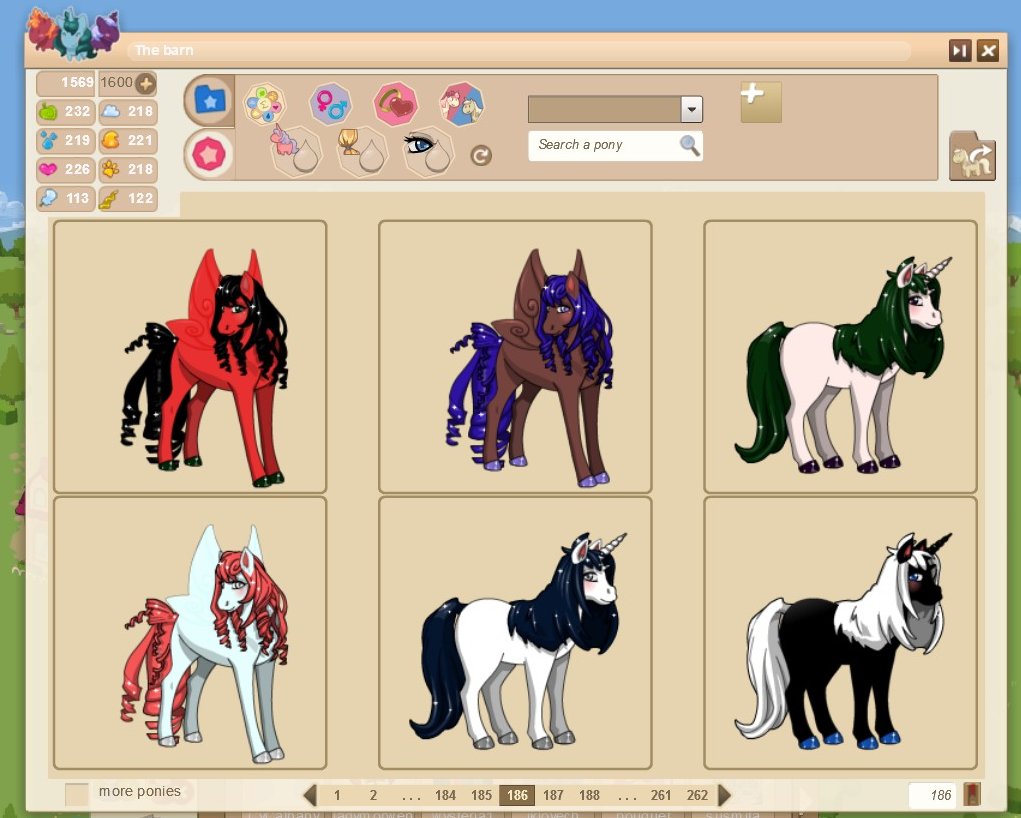Go to page 188
The width and height of the screenshot is (1021, 818).
[589, 795]
